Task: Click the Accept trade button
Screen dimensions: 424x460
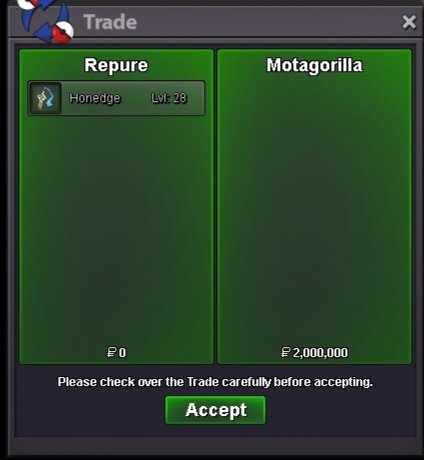Action: (216, 410)
